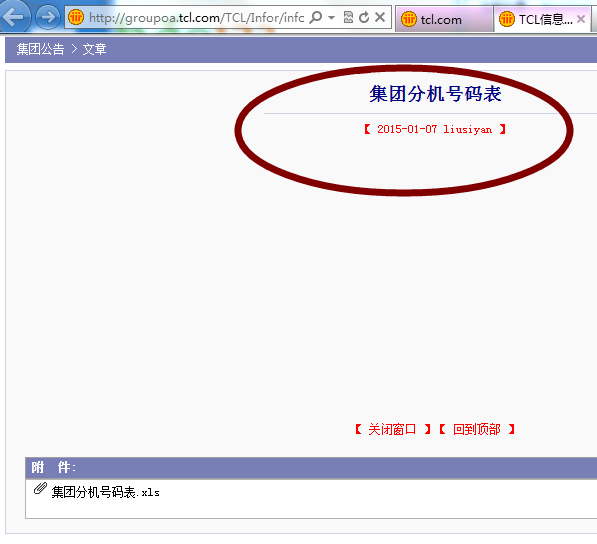Refresh the page with the reload icon

(364, 17)
